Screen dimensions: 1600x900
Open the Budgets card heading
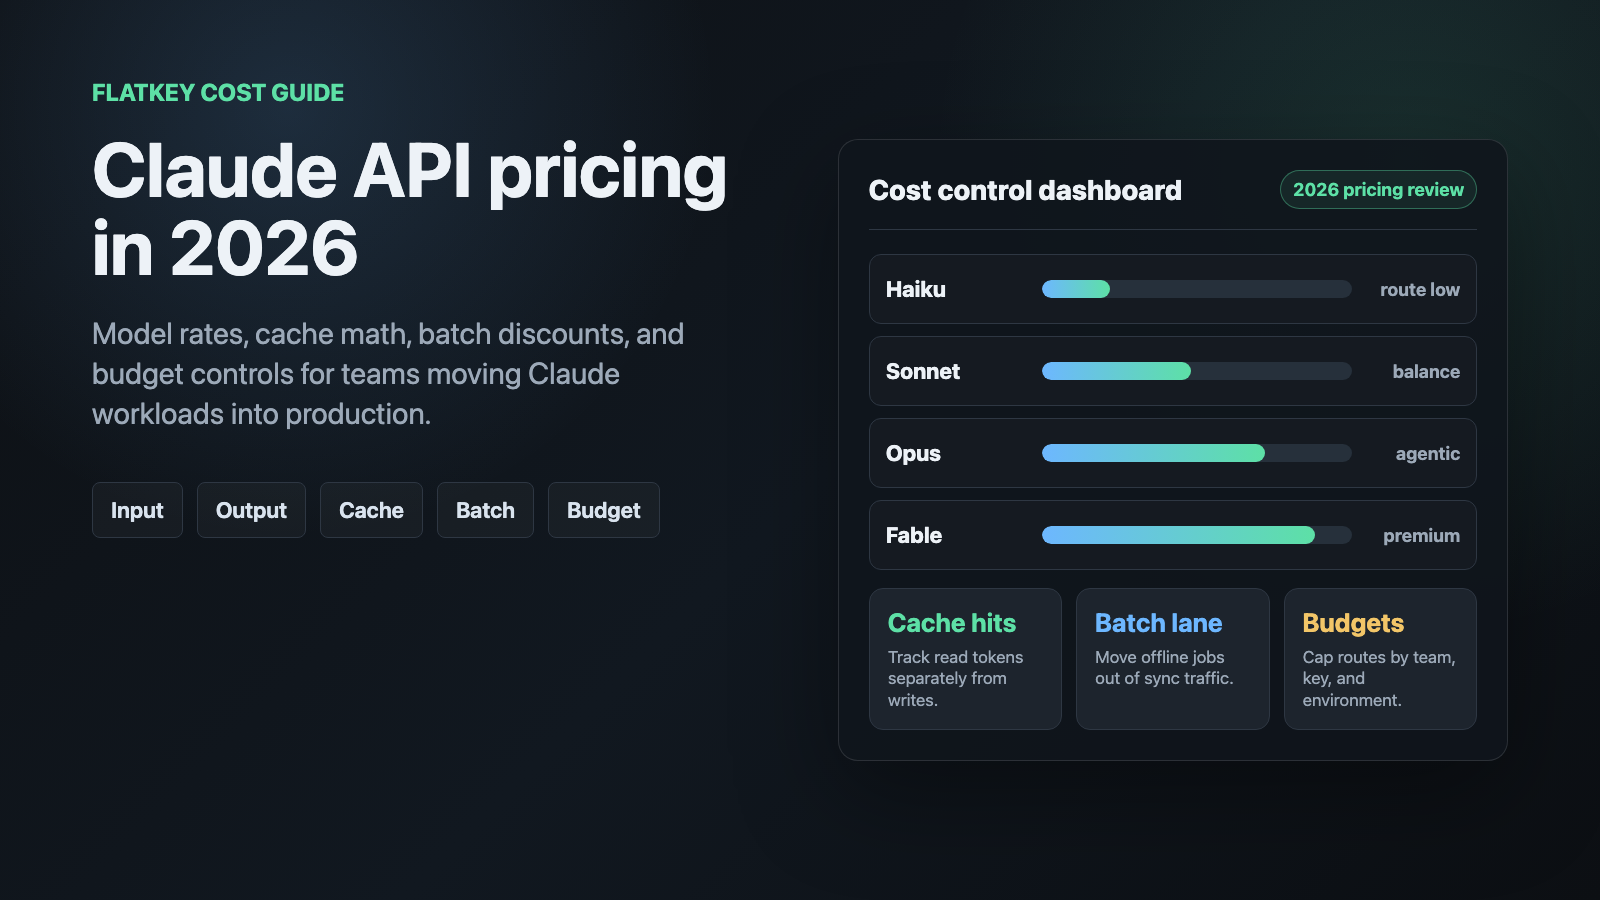(x=1353, y=623)
